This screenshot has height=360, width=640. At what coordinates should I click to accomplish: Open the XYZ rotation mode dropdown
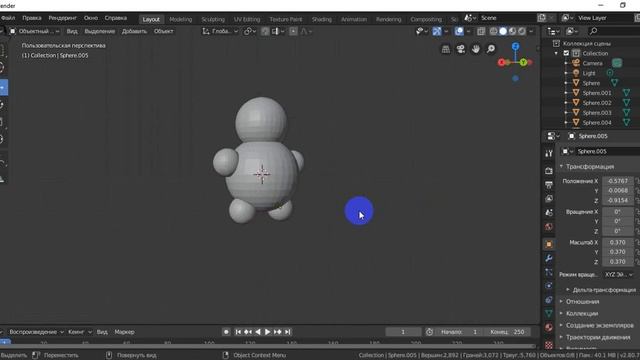[x=618, y=275]
